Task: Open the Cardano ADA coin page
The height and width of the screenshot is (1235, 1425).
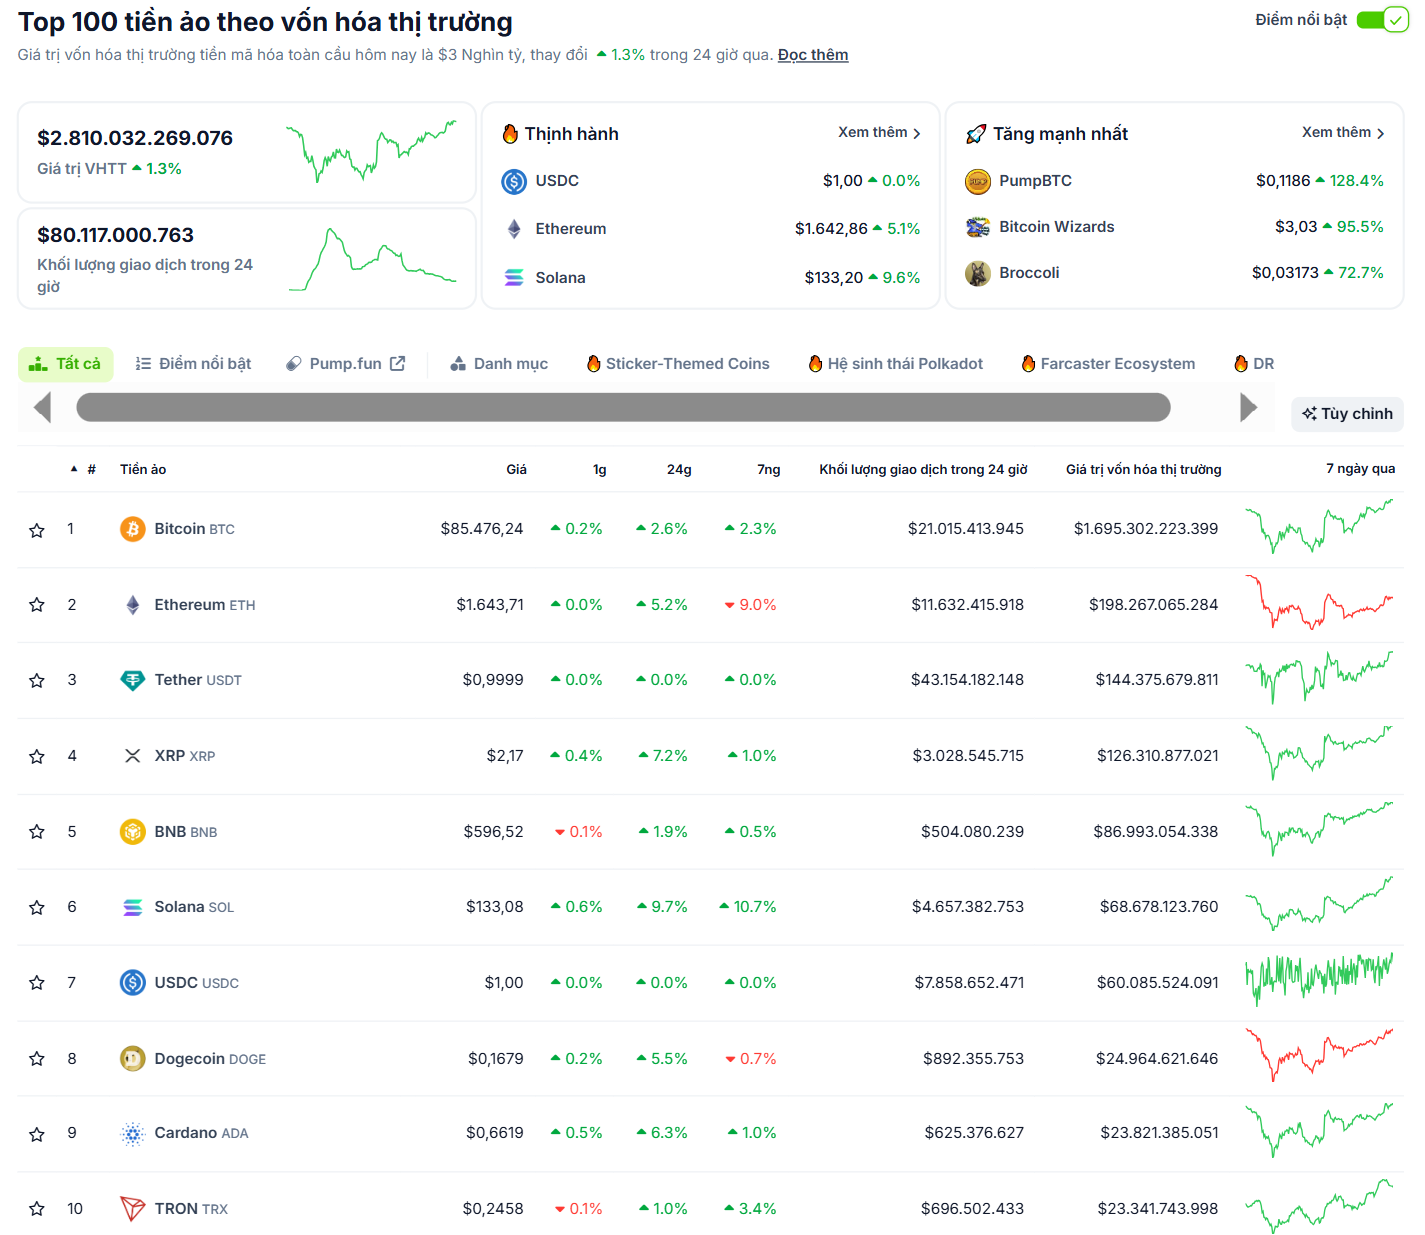Action: [201, 1133]
